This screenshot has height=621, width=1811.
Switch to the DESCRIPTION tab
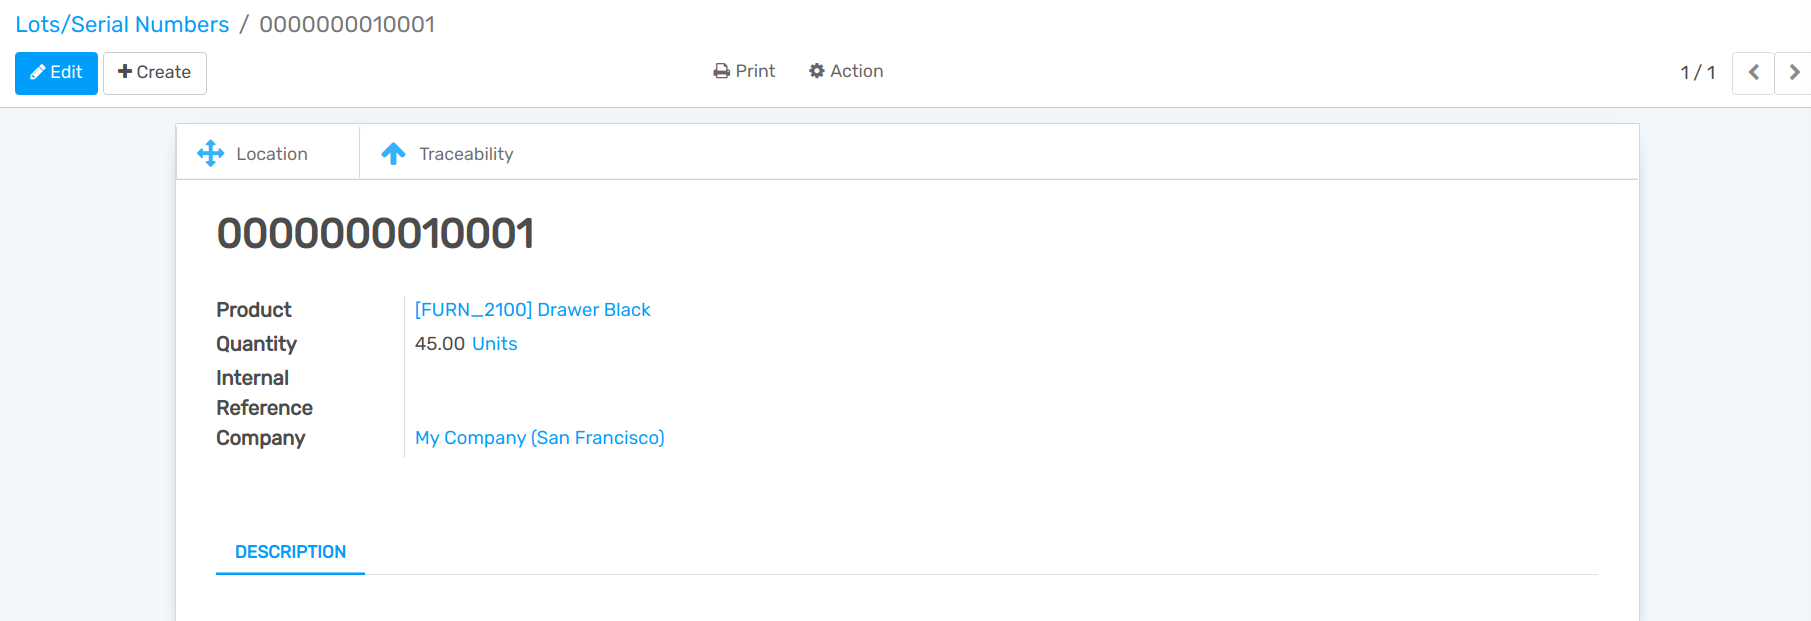click(290, 552)
